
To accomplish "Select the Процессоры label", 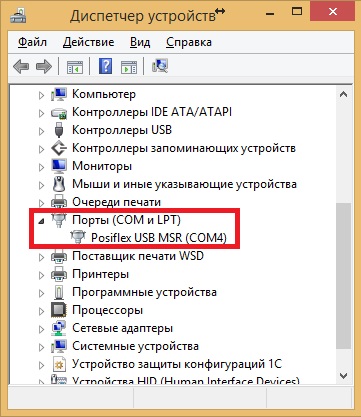I will (x=107, y=310).
